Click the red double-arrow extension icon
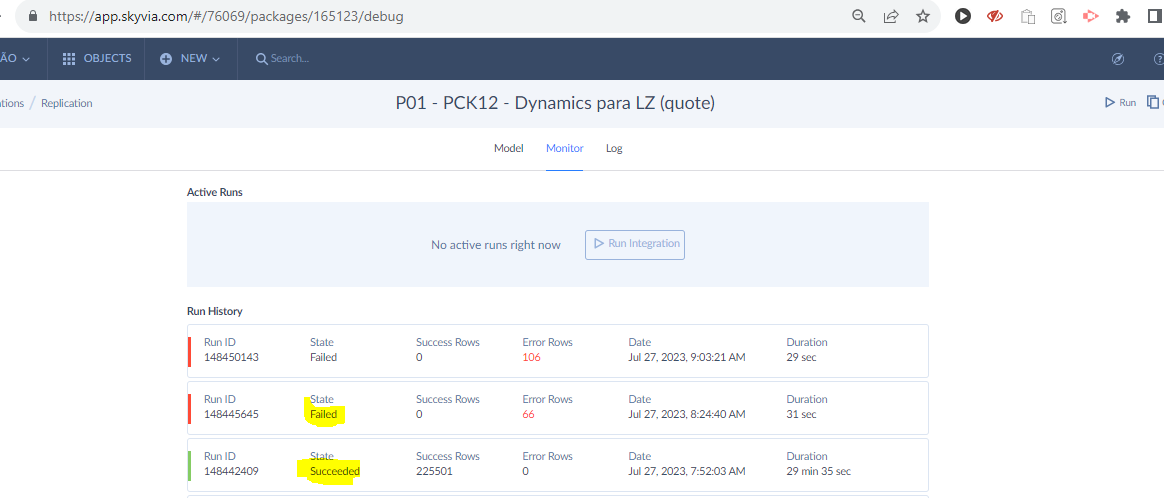 (1091, 16)
